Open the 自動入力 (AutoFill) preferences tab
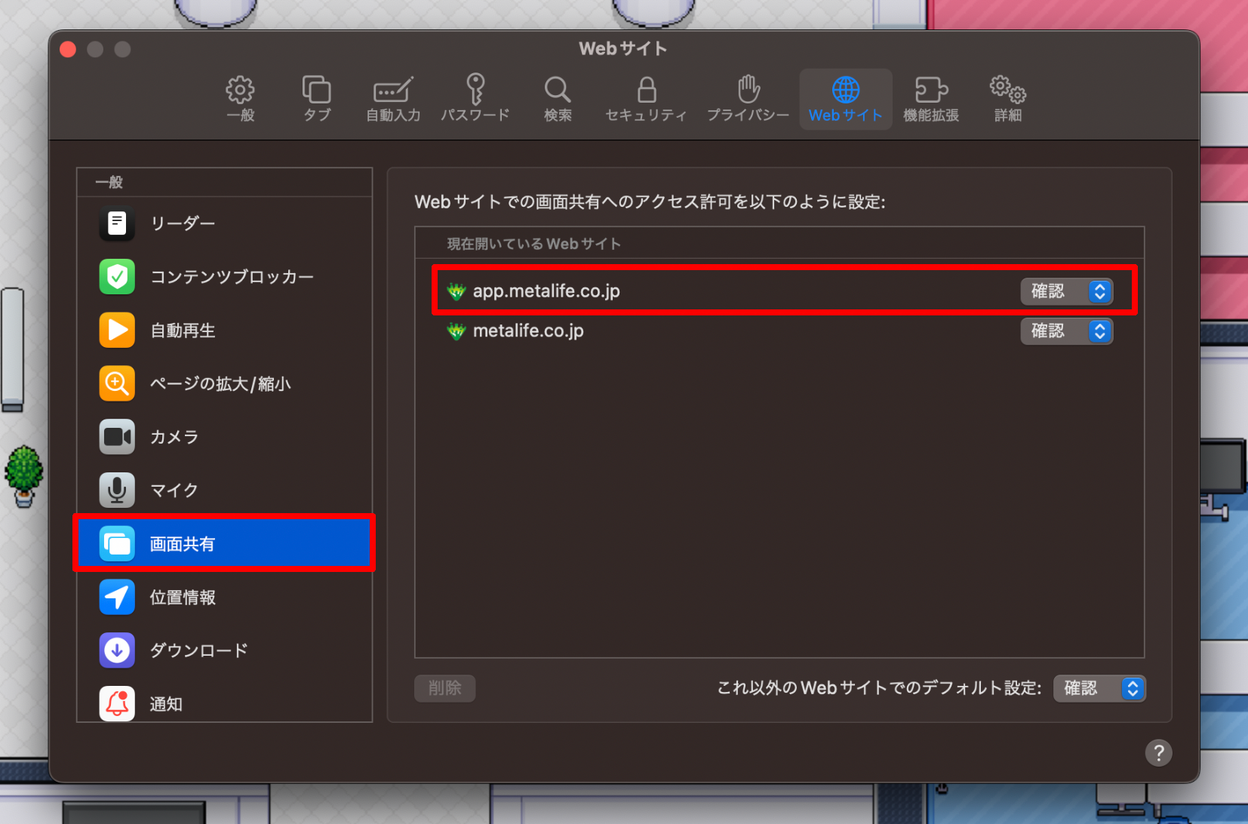The width and height of the screenshot is (1248, 824). tap(393, 99)
